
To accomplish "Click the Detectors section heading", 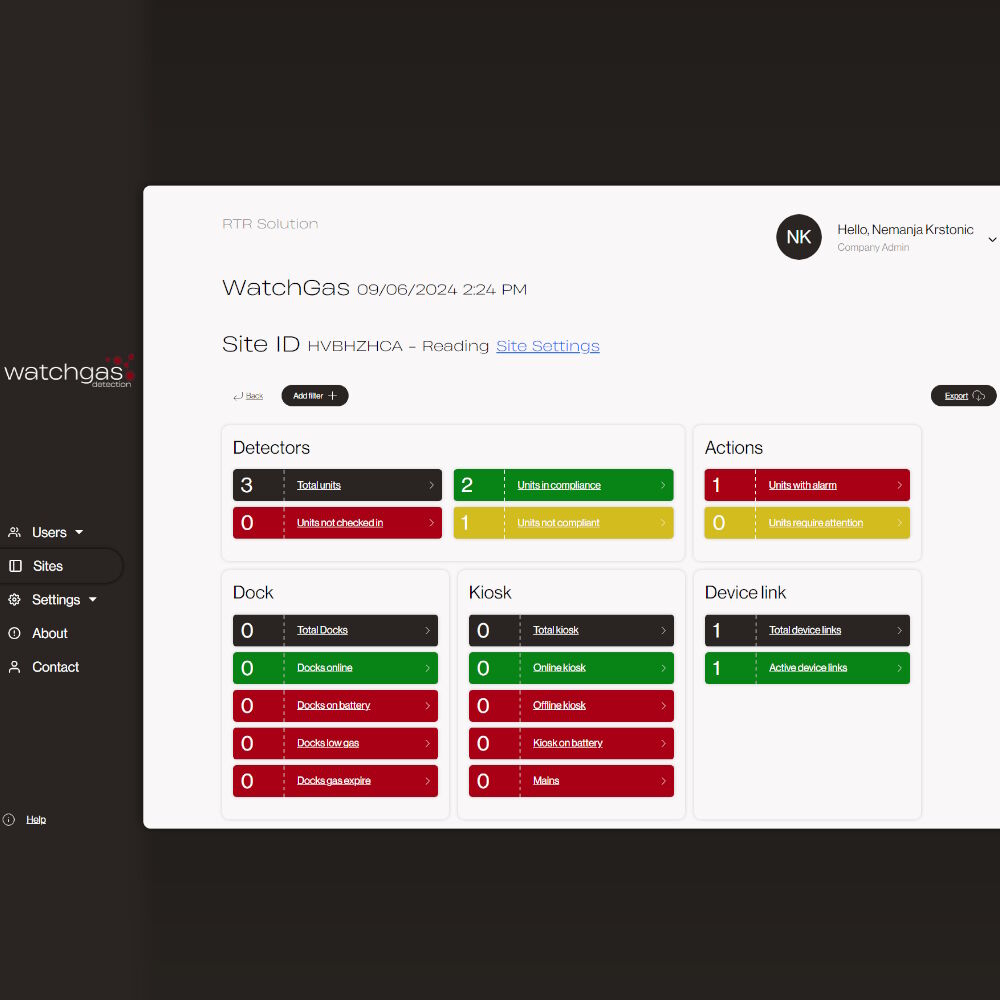I will [271, 448].
